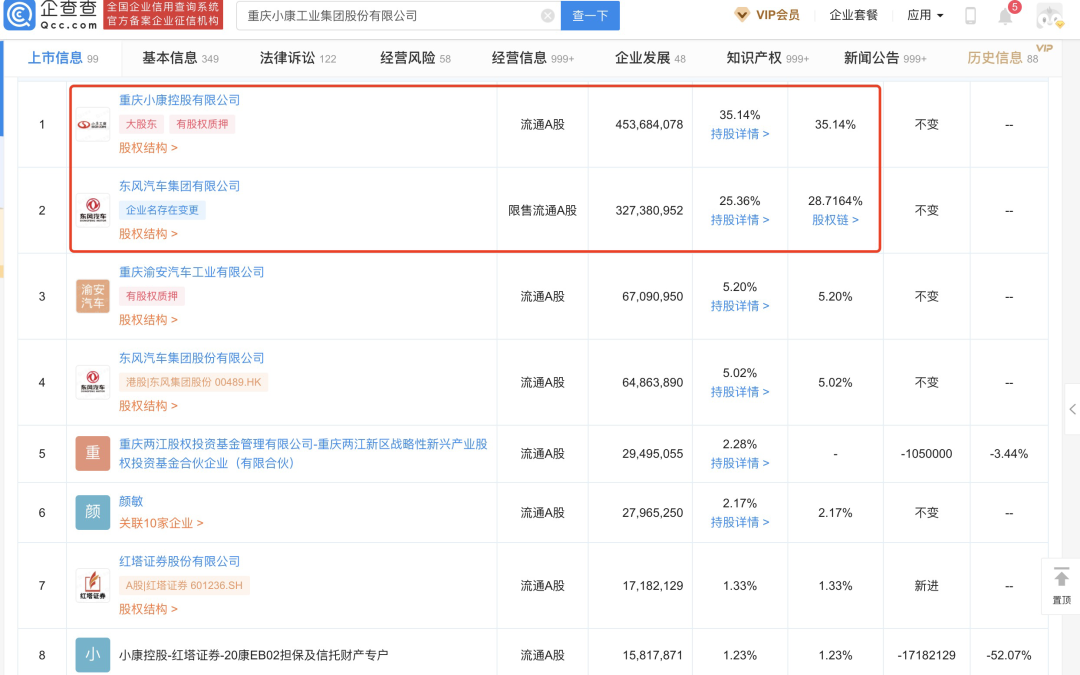This screenshot has height=675, width=1080.
Task: Open the 应用 dropdown menu
Action: pyautogui.click(x=925, y=15)
